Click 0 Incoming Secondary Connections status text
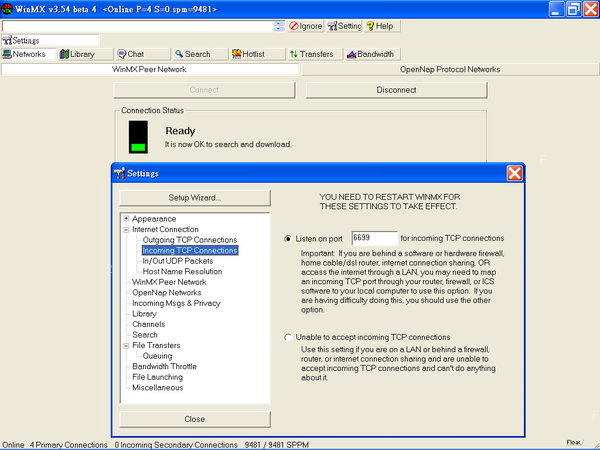The height and width of the screenshot is (450, 600). 176,445
